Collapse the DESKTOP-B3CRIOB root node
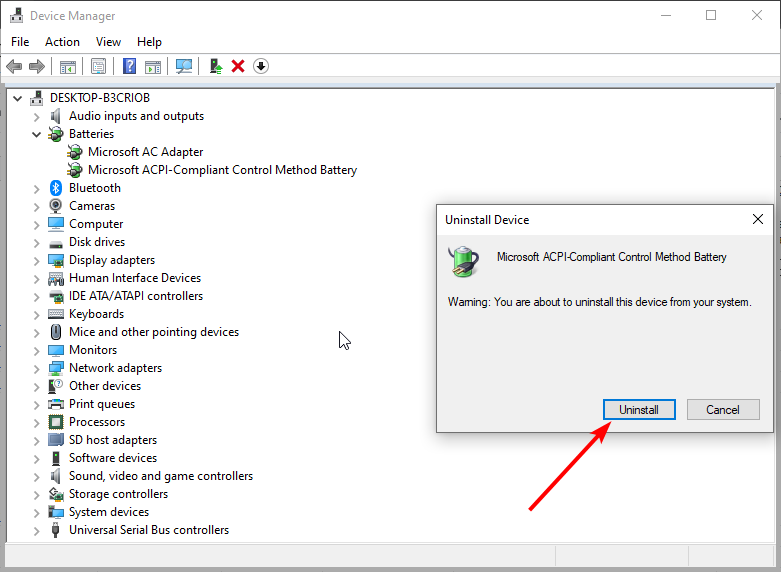Viewport: 781px width, 572px height. 18,98
